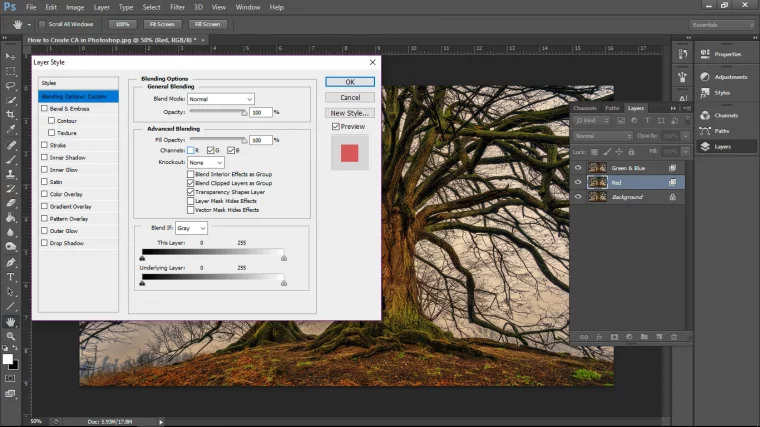Click the Fill Opacity value field

pyautogui.click(x=261, y=140)
